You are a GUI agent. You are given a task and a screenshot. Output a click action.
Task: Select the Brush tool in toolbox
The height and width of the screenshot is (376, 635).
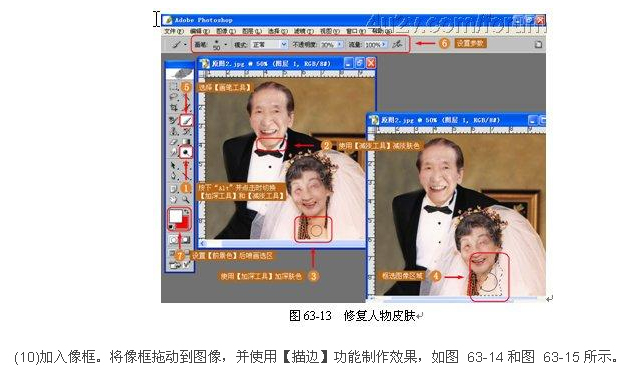pos(186,120)
